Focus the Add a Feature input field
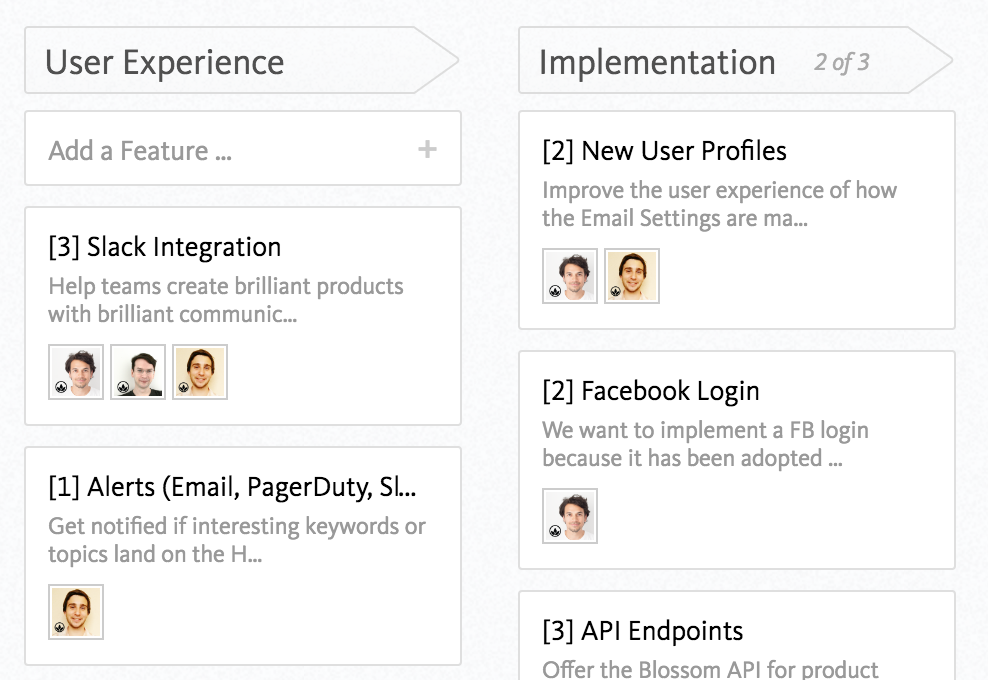This screenshot has height=680, width=988. coord(243,149)
